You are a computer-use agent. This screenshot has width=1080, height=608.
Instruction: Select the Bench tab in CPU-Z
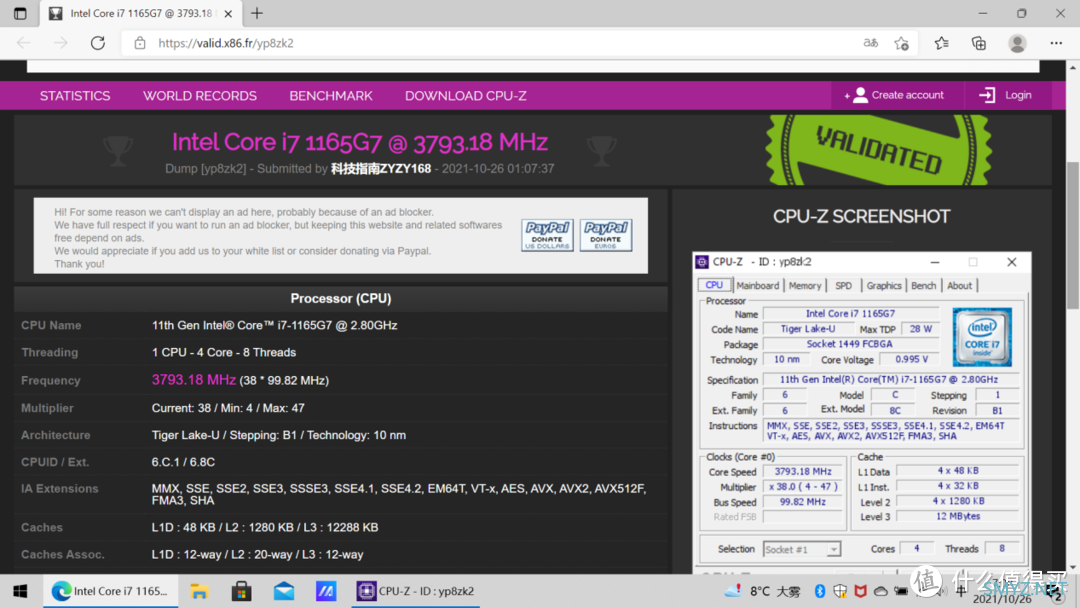pyautogui.click(x=923, y=285)
